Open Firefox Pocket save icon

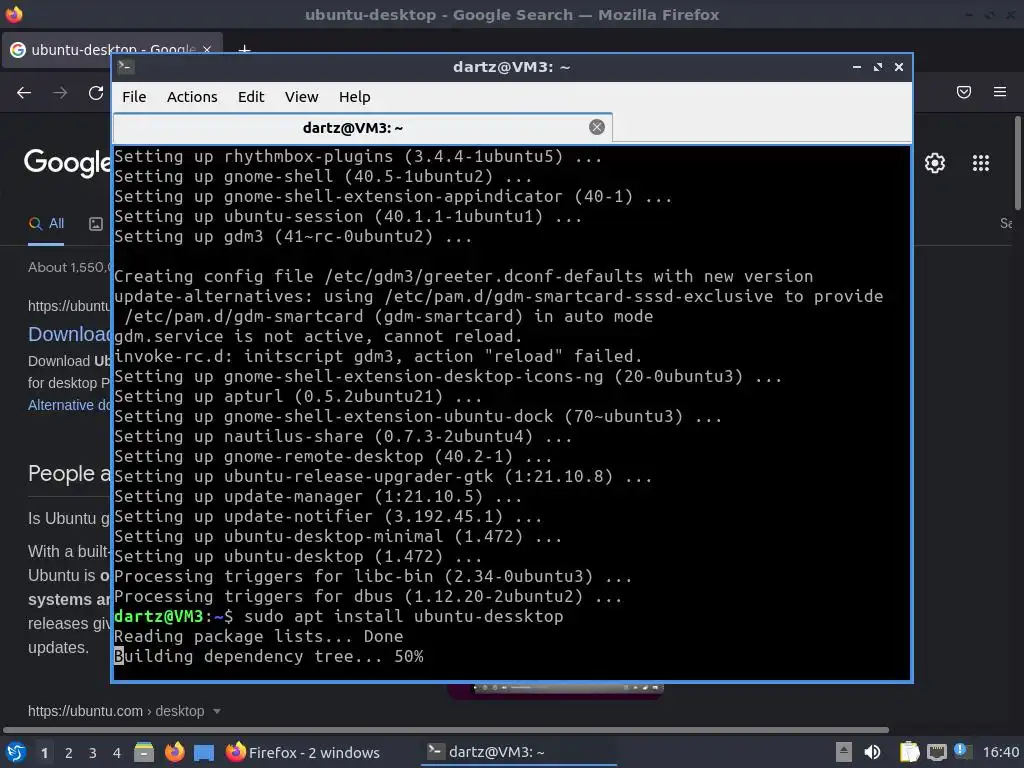(x=964, y=92)
